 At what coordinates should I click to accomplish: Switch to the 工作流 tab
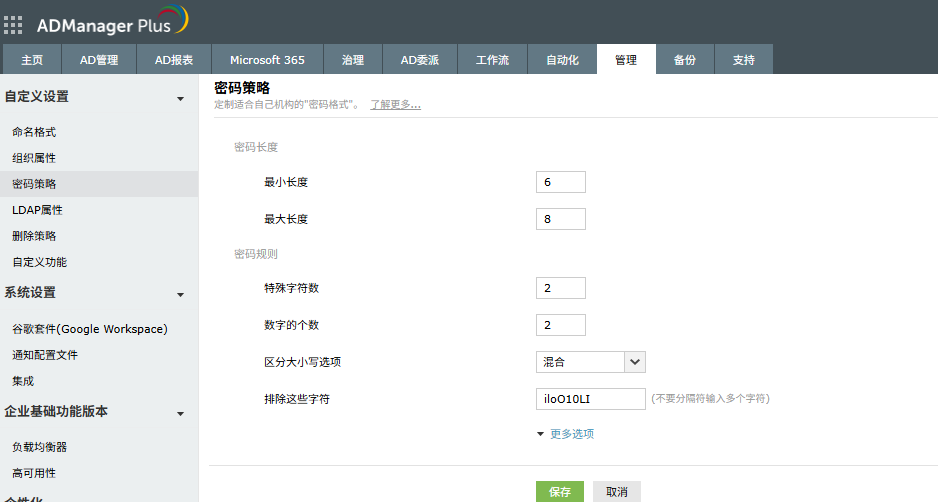pyautogui.click(x=492, y=60)
